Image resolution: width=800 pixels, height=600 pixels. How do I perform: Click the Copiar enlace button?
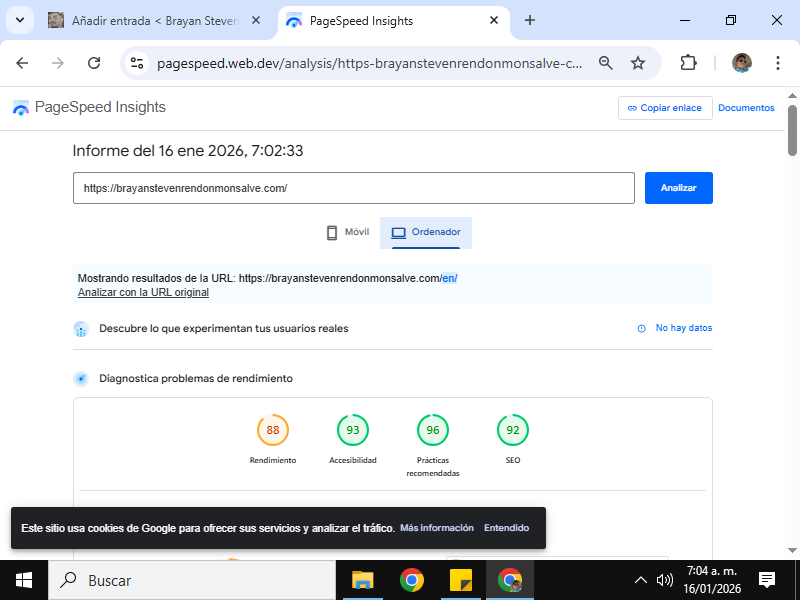[x=664, y=108]
